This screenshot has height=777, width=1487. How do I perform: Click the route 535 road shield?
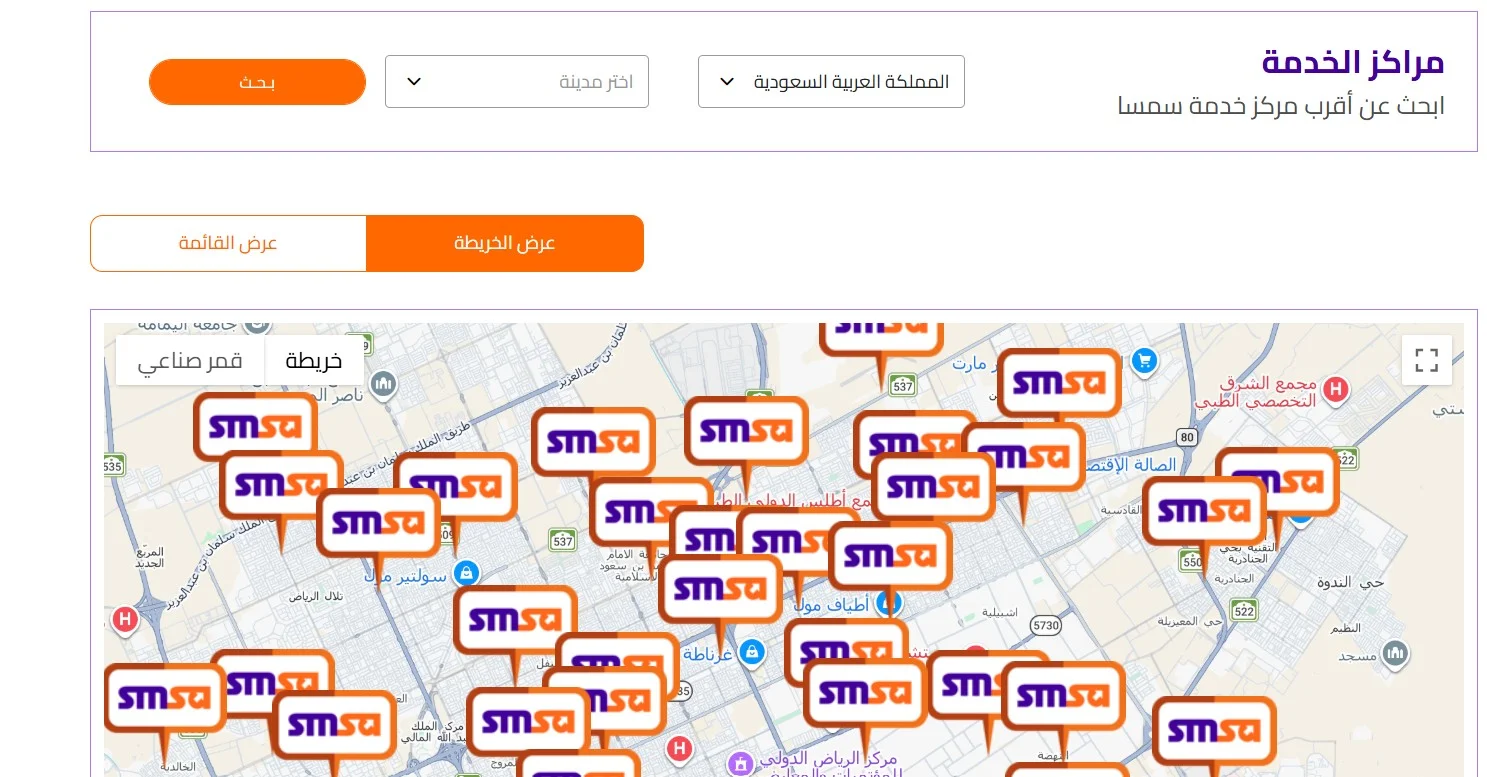pos(113,466)
